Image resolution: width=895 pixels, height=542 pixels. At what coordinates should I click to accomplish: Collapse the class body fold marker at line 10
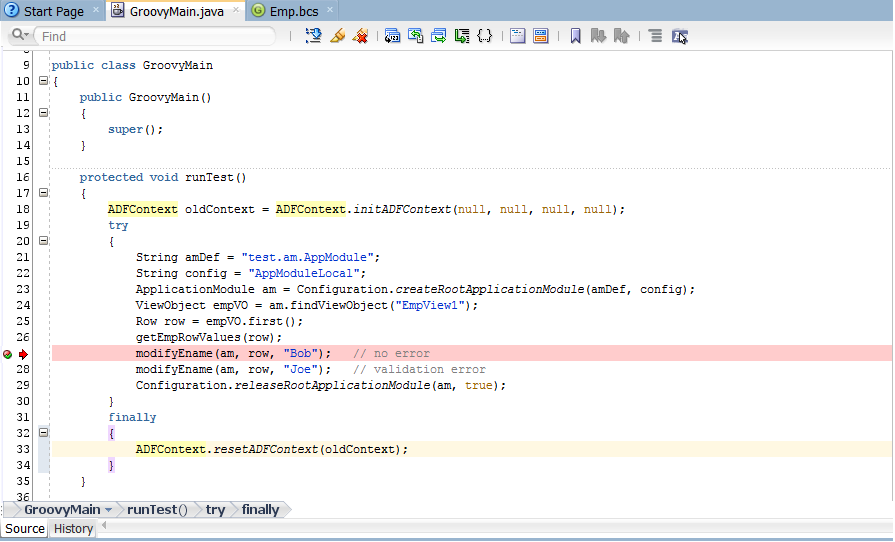(43, 81)
